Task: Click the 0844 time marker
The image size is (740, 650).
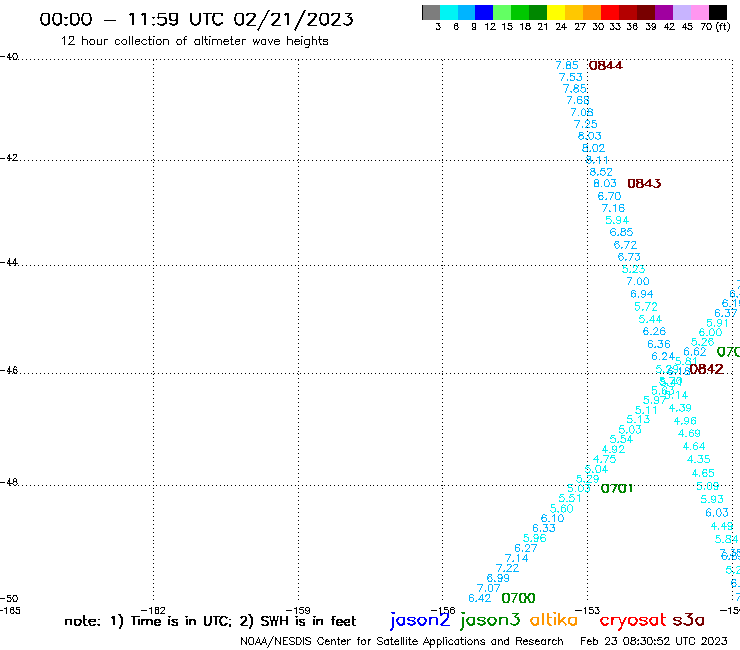Action: [x=605, y=66]
